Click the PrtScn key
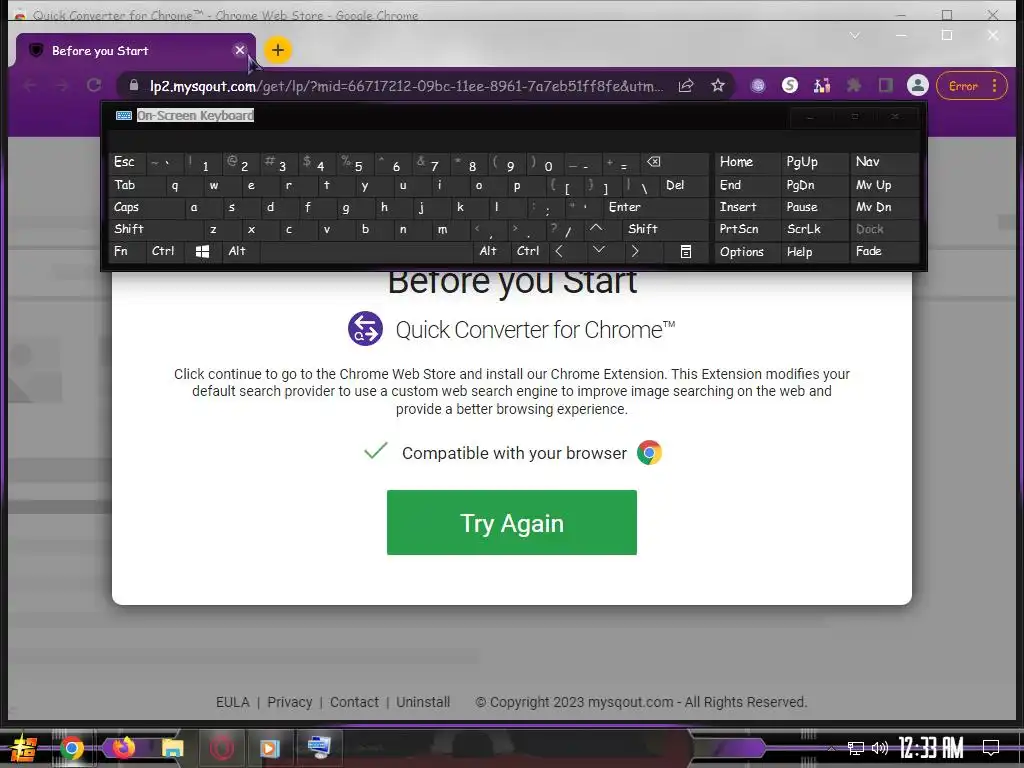Image resolution: width=1024 pixels, height=768 pixels. (746, 229)
